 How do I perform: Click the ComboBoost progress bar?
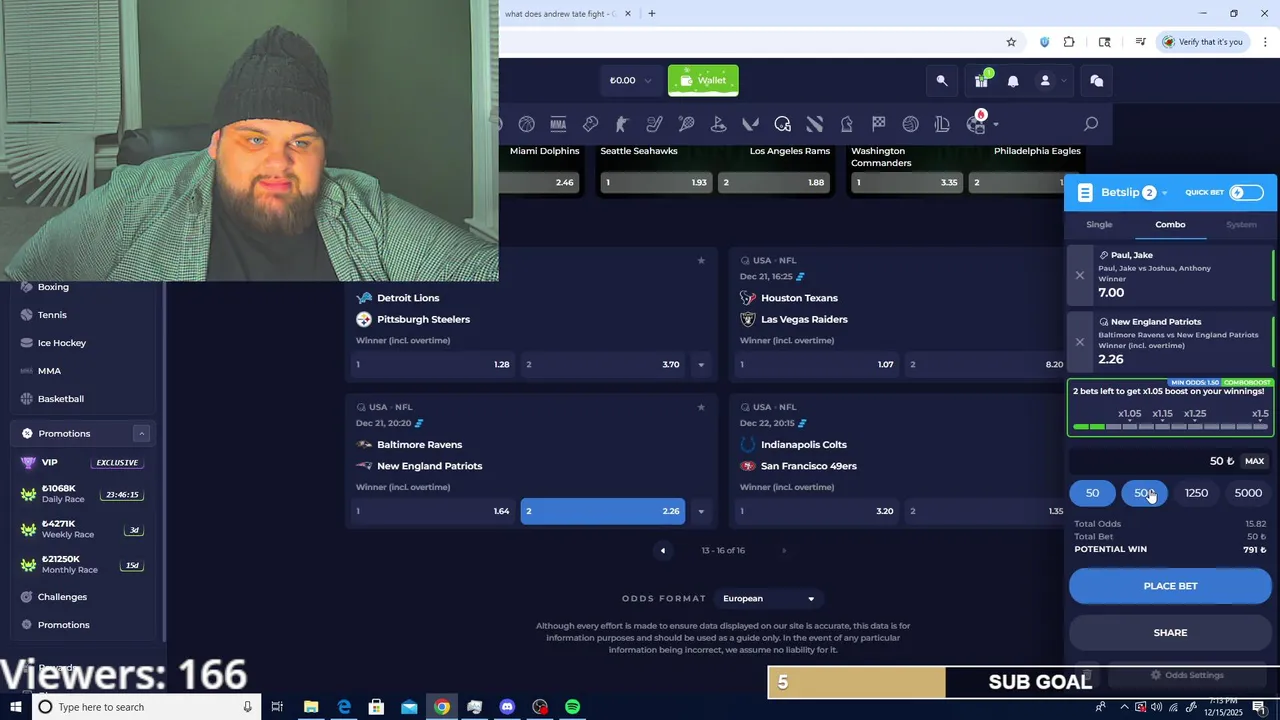tap(1170, 427)
